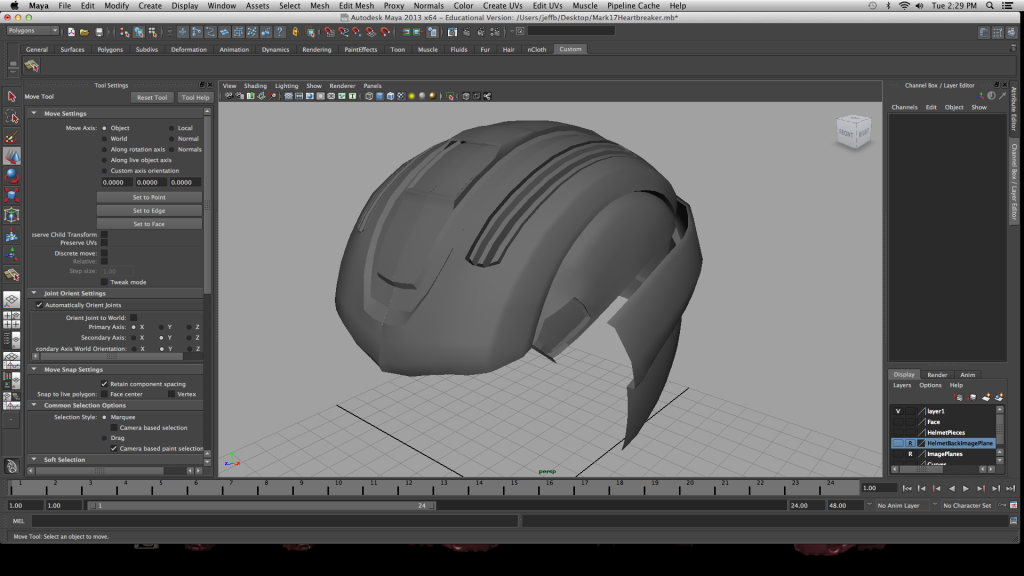The width and height of the screenshot is (1024, 576).
Task: Select the Rotate tool sphere icon
Action: click(x=12, y=176)
